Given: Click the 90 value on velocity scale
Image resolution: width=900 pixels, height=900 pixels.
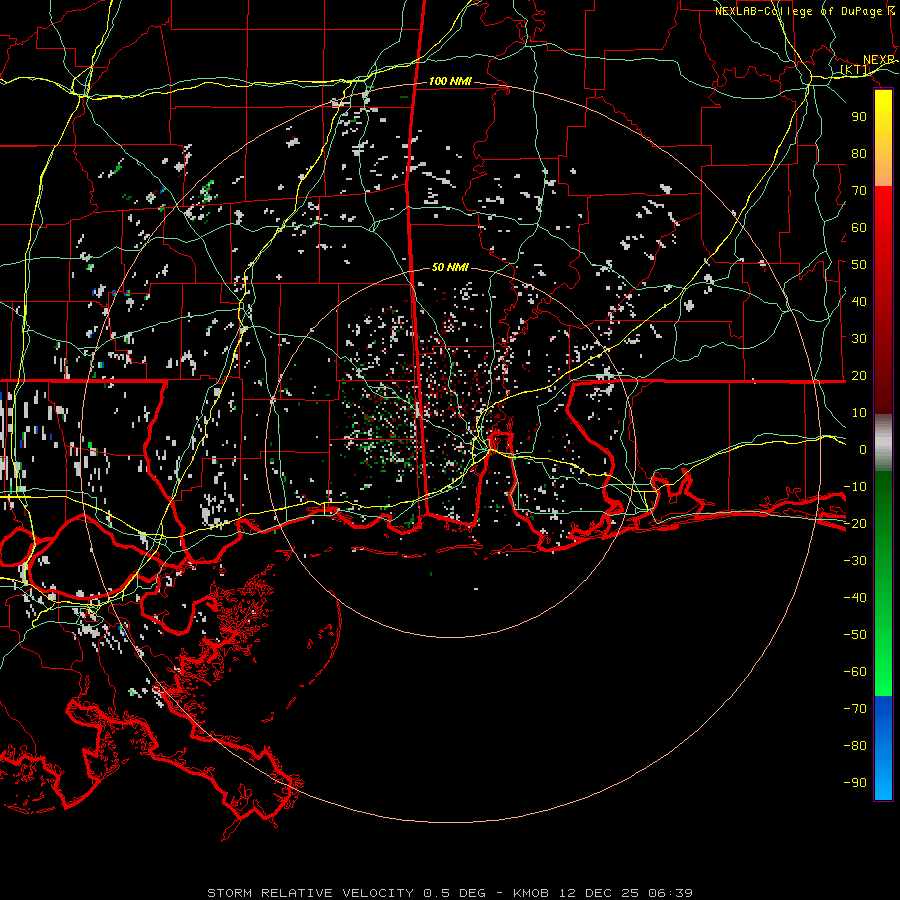Looking at the screenshot, I should 859,117.
